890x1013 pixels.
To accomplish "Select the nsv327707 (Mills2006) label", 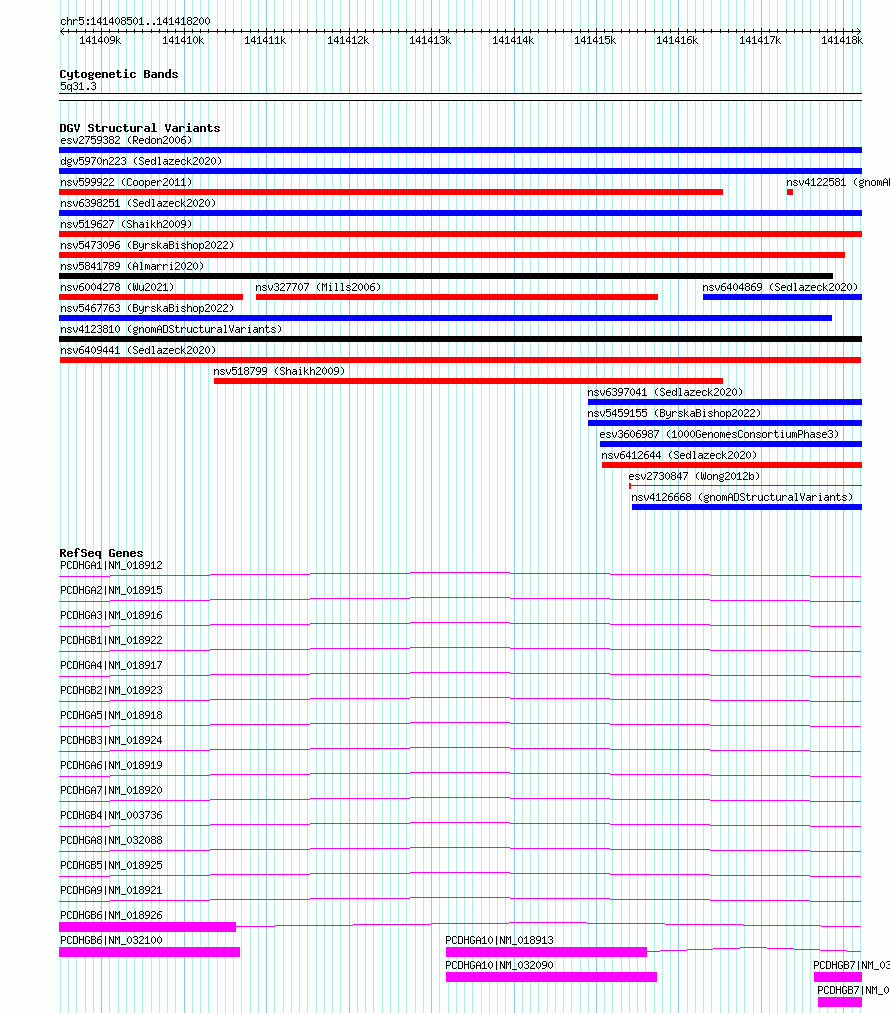I will [x=318, y=287].
